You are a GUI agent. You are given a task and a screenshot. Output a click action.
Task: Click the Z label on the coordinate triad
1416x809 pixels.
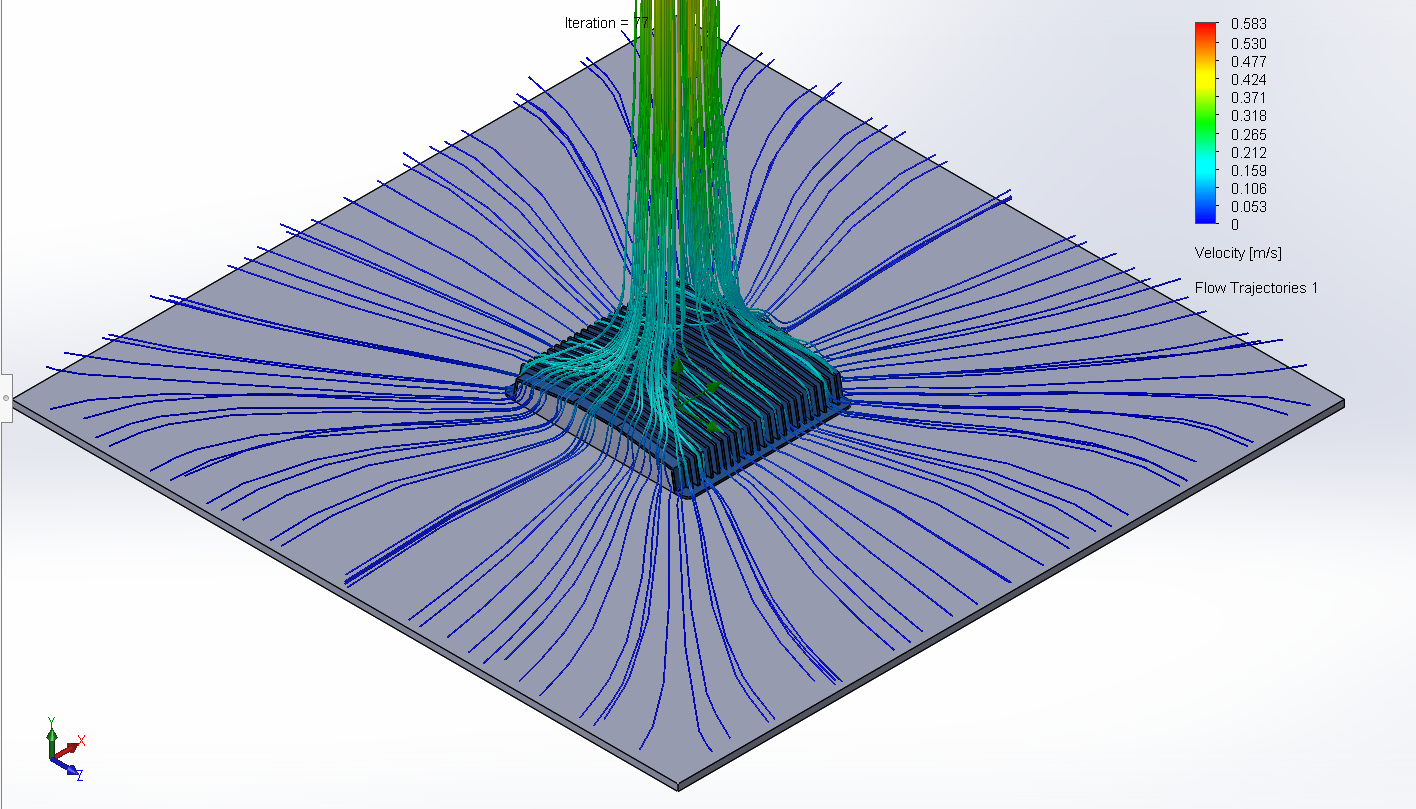80,775
